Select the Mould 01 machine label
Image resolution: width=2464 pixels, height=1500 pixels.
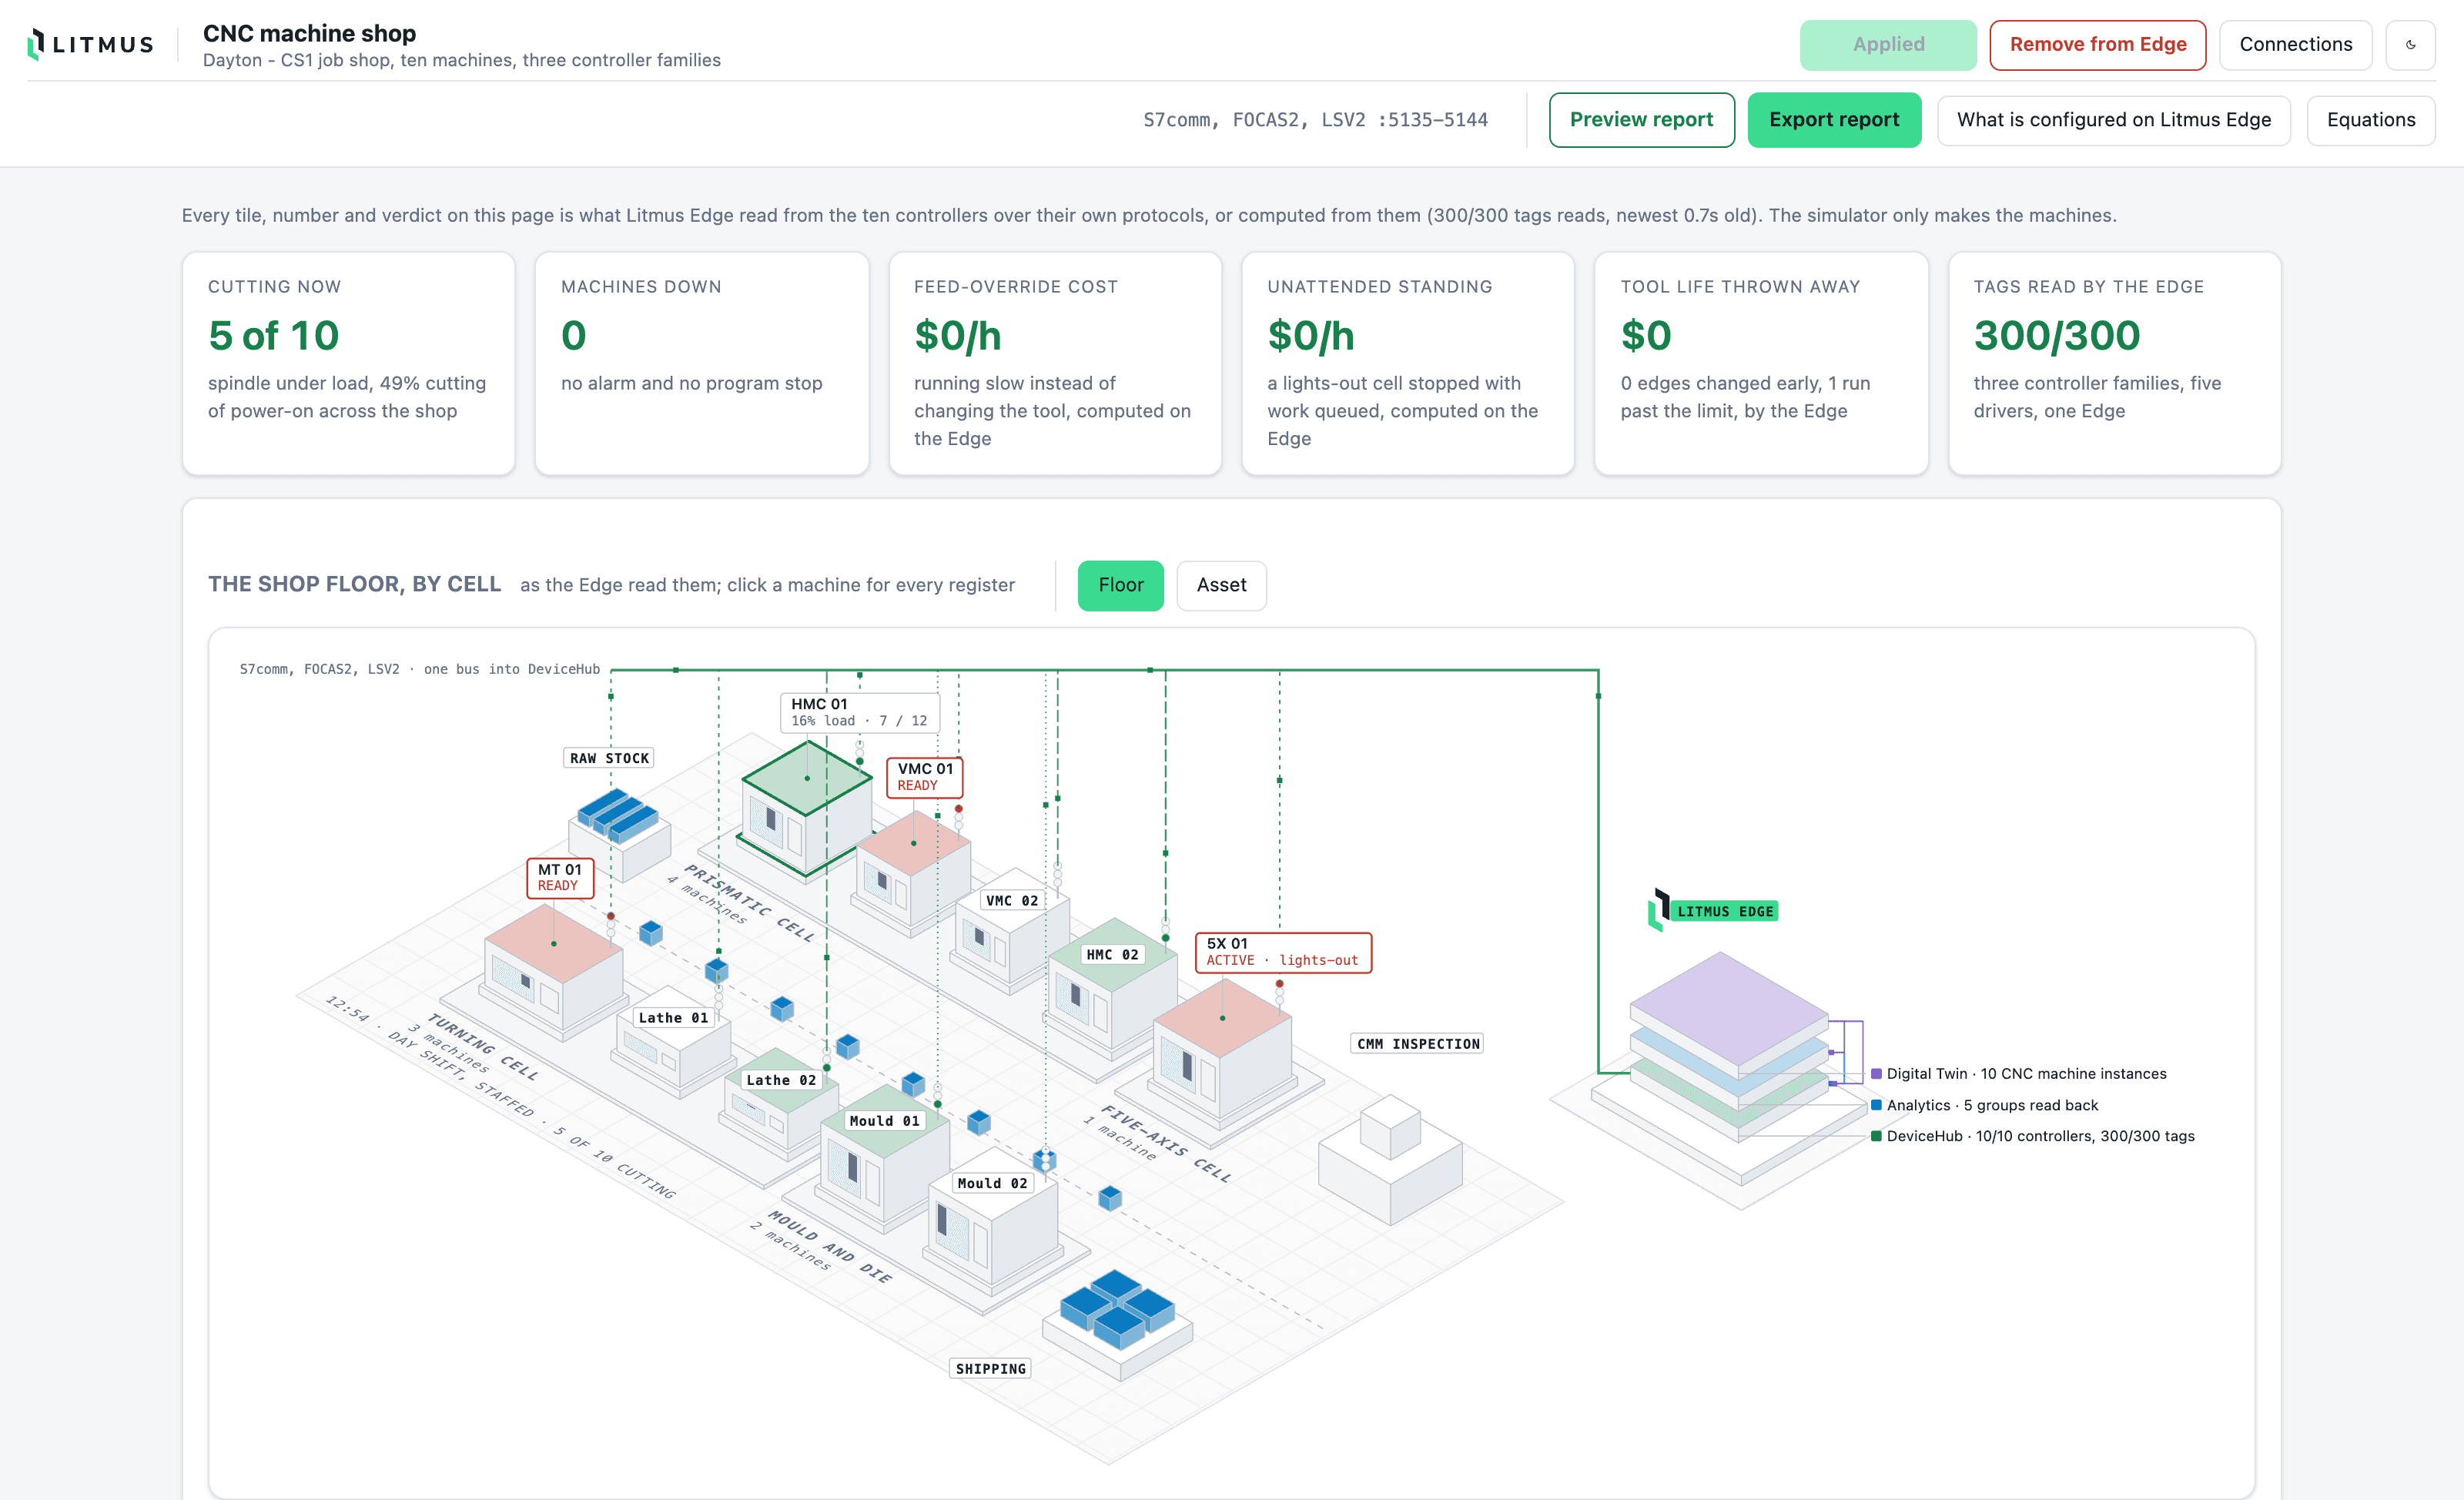coord(884,1120)
